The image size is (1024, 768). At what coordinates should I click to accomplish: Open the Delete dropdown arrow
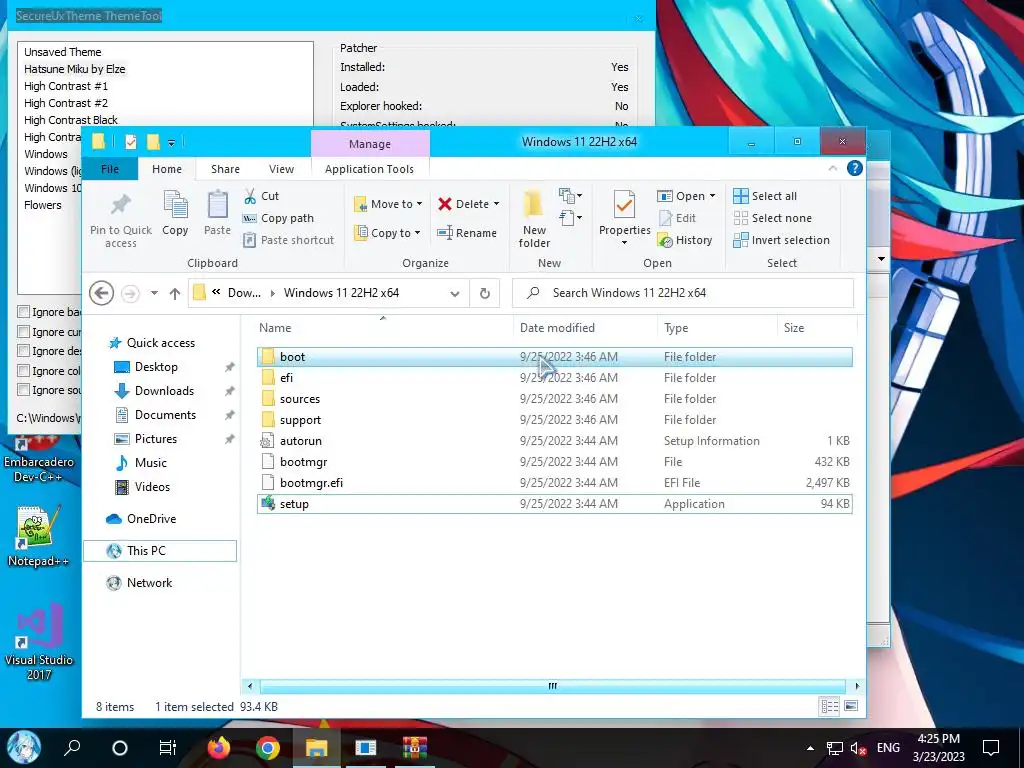pos(496,204)
